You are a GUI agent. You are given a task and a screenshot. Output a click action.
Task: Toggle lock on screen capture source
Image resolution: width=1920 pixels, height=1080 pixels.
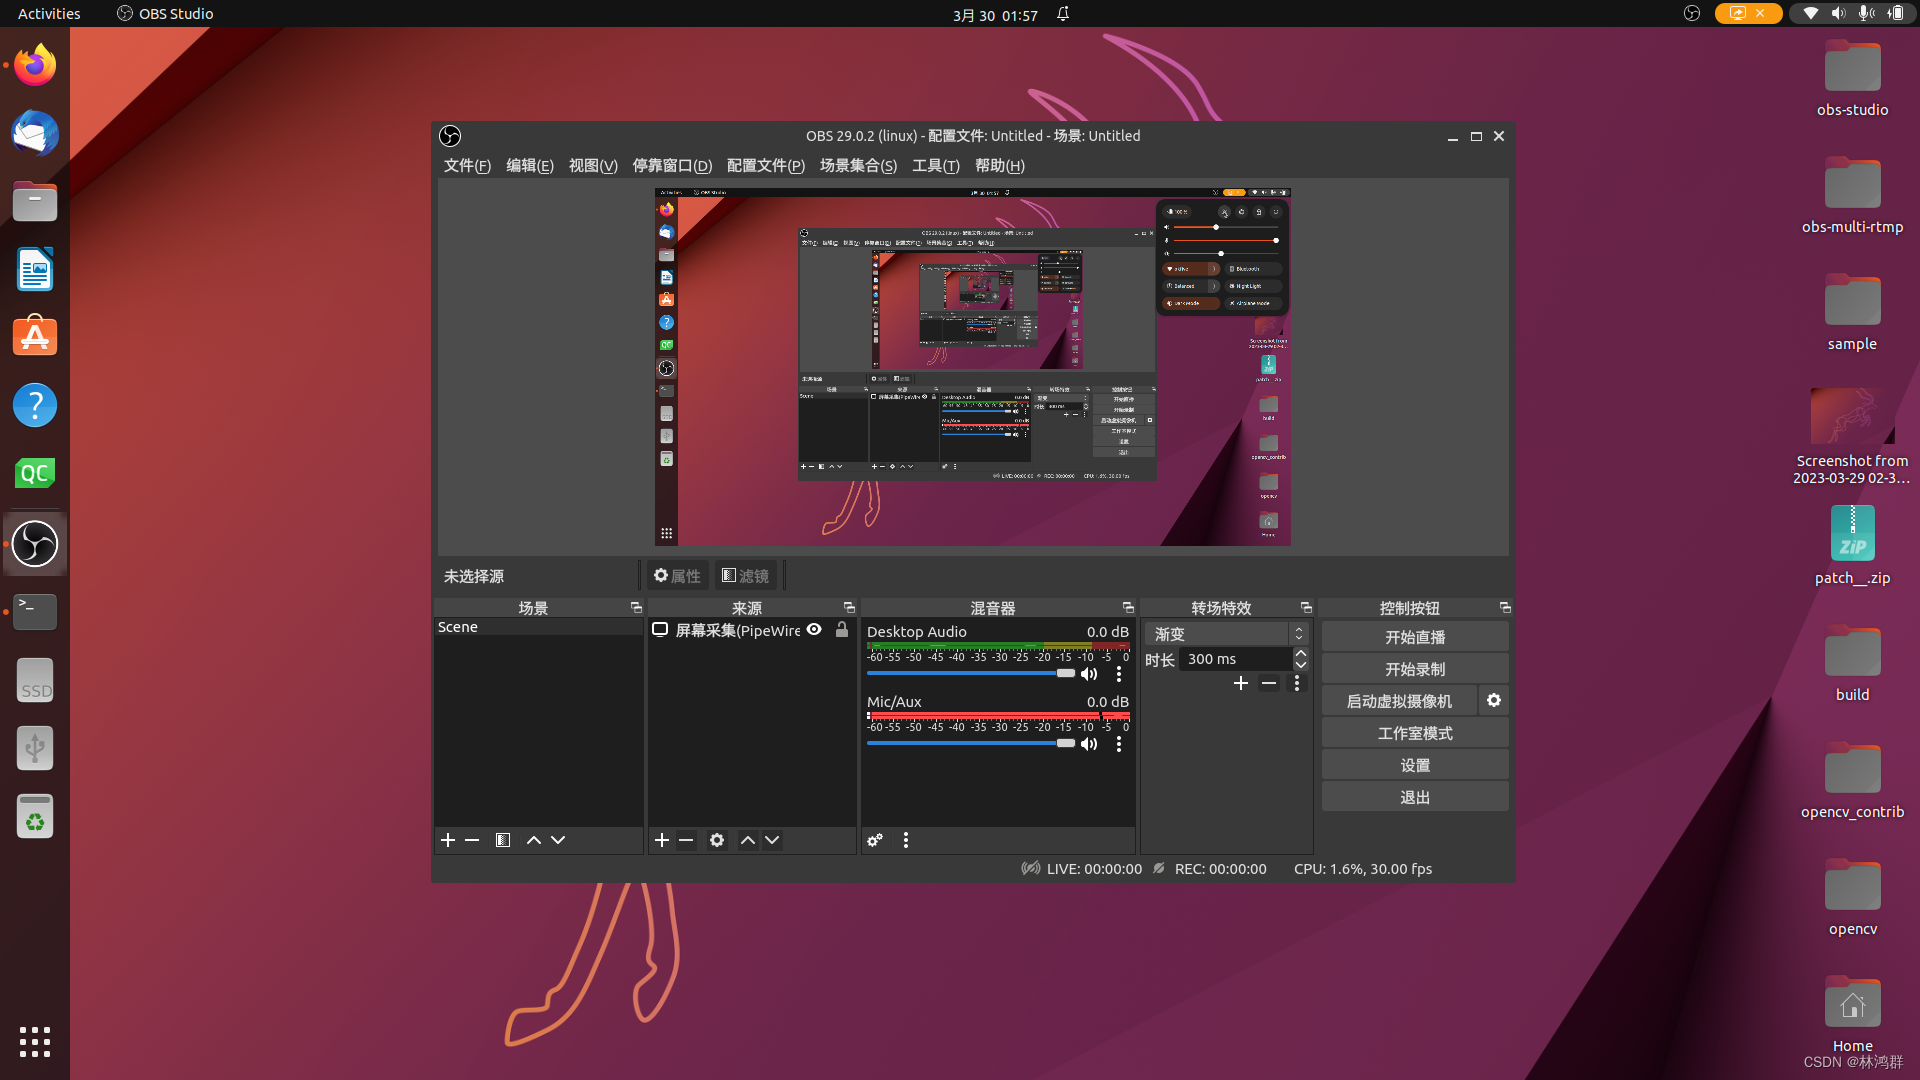(842, 629)
